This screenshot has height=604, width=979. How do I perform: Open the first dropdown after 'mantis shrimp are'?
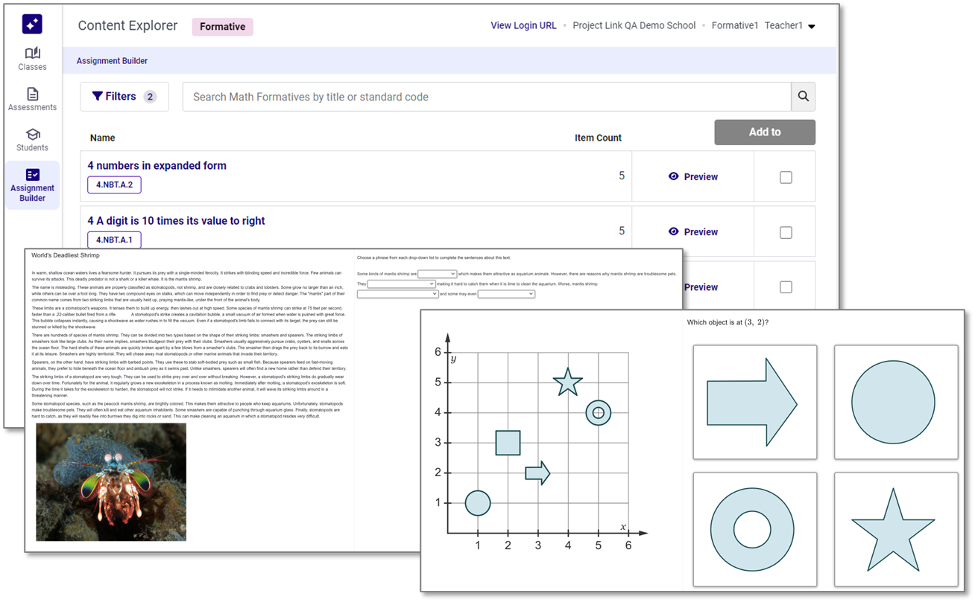click(437, 274)
